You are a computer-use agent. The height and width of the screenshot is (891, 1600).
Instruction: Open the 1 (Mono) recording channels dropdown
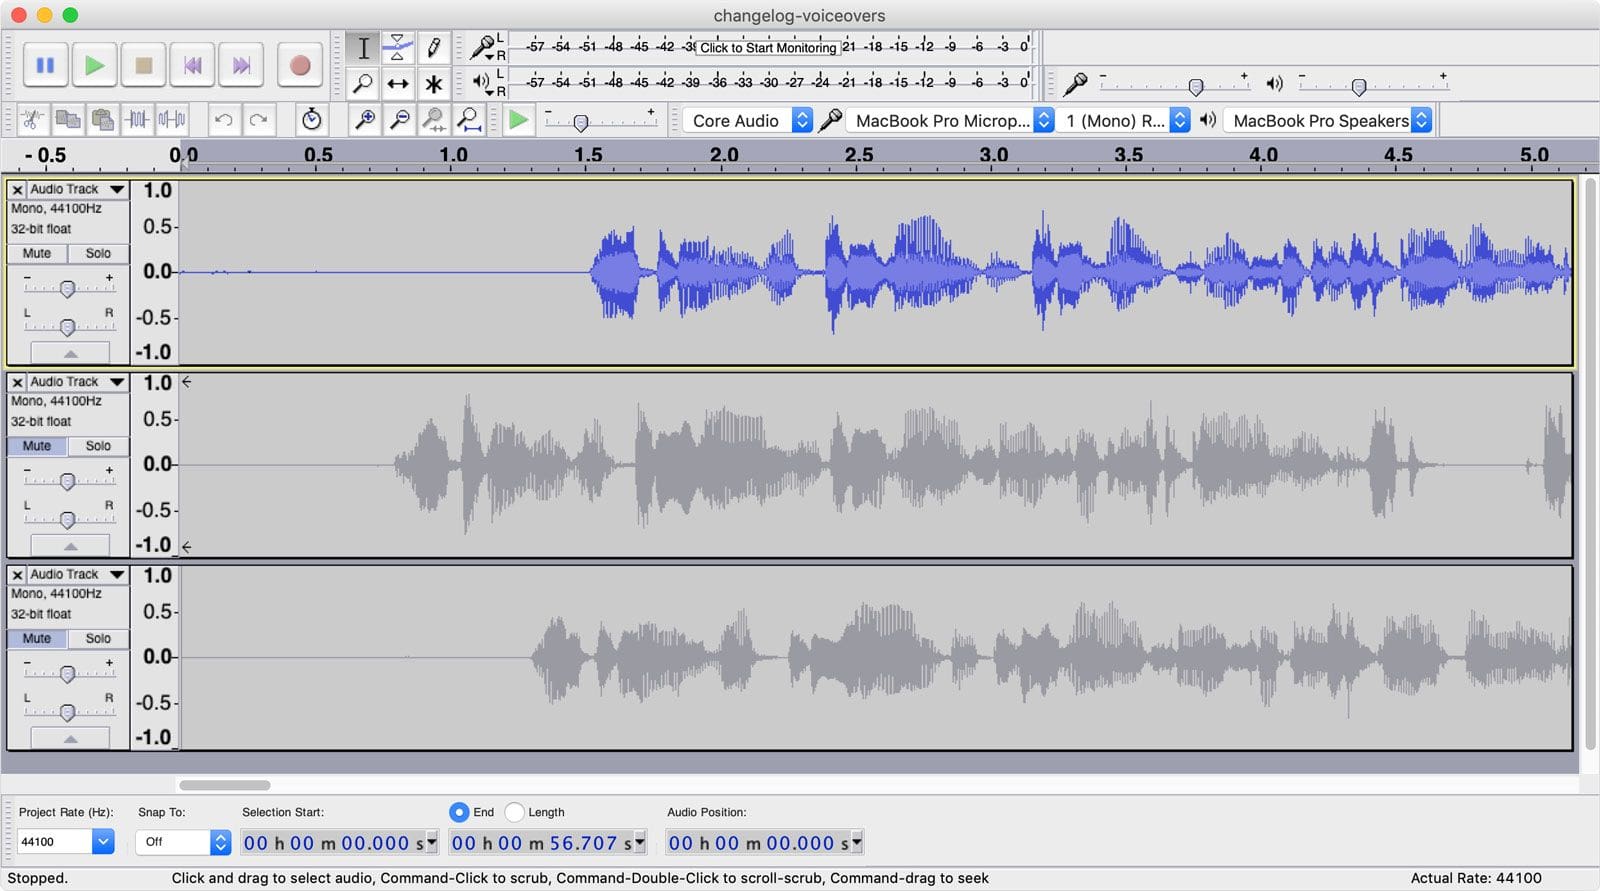[x=1125, y=120]
